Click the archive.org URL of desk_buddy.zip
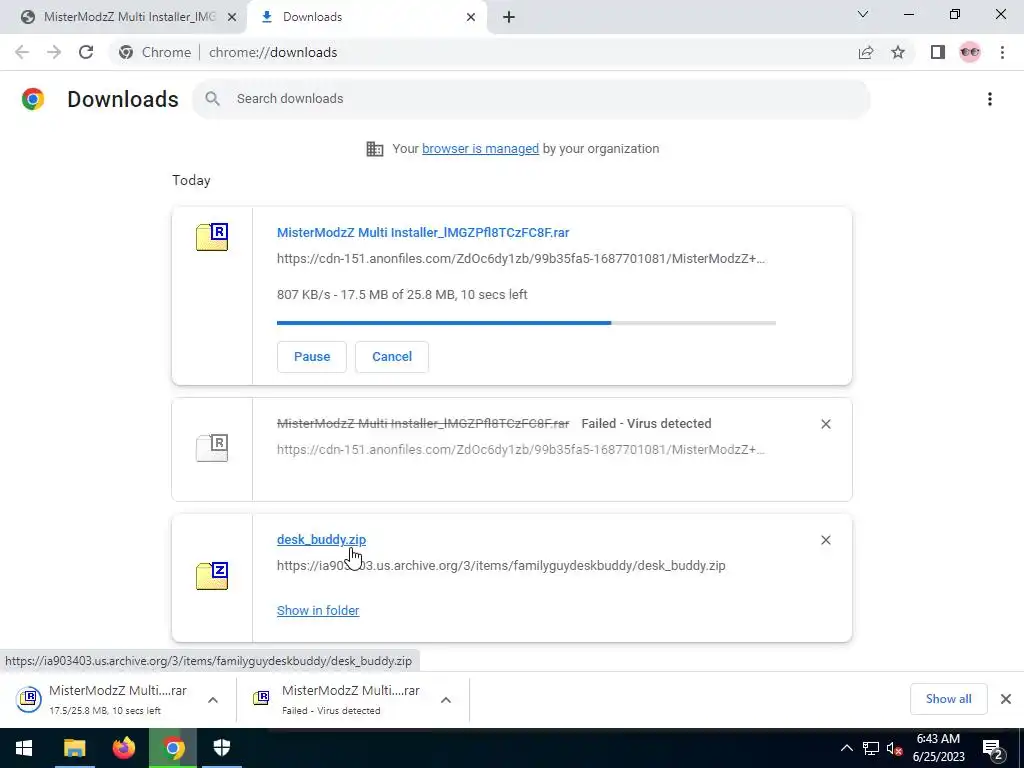The width and height of the screenshot is (1024, 768). pos(501,566)
